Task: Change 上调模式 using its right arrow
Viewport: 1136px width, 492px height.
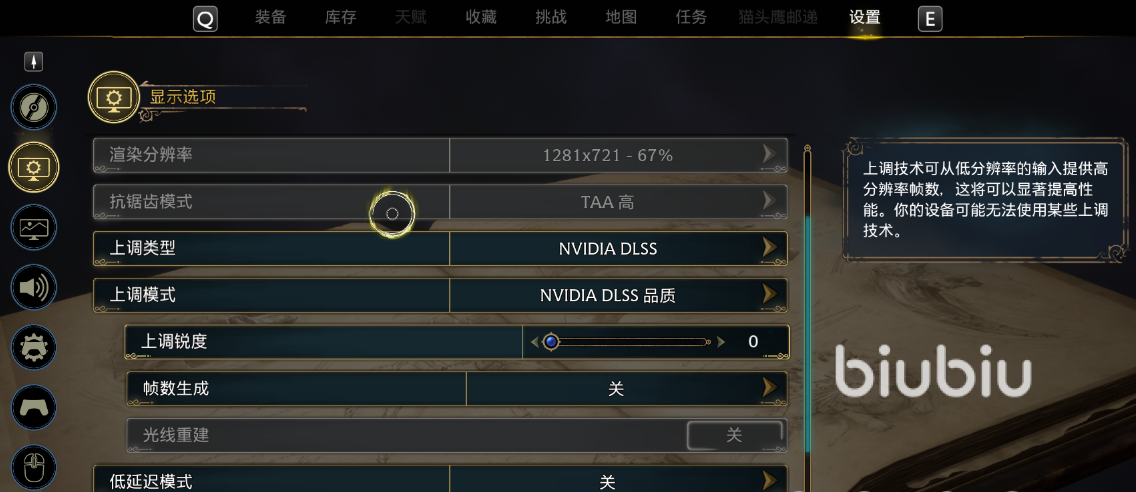Action: (x=769, y=295)
